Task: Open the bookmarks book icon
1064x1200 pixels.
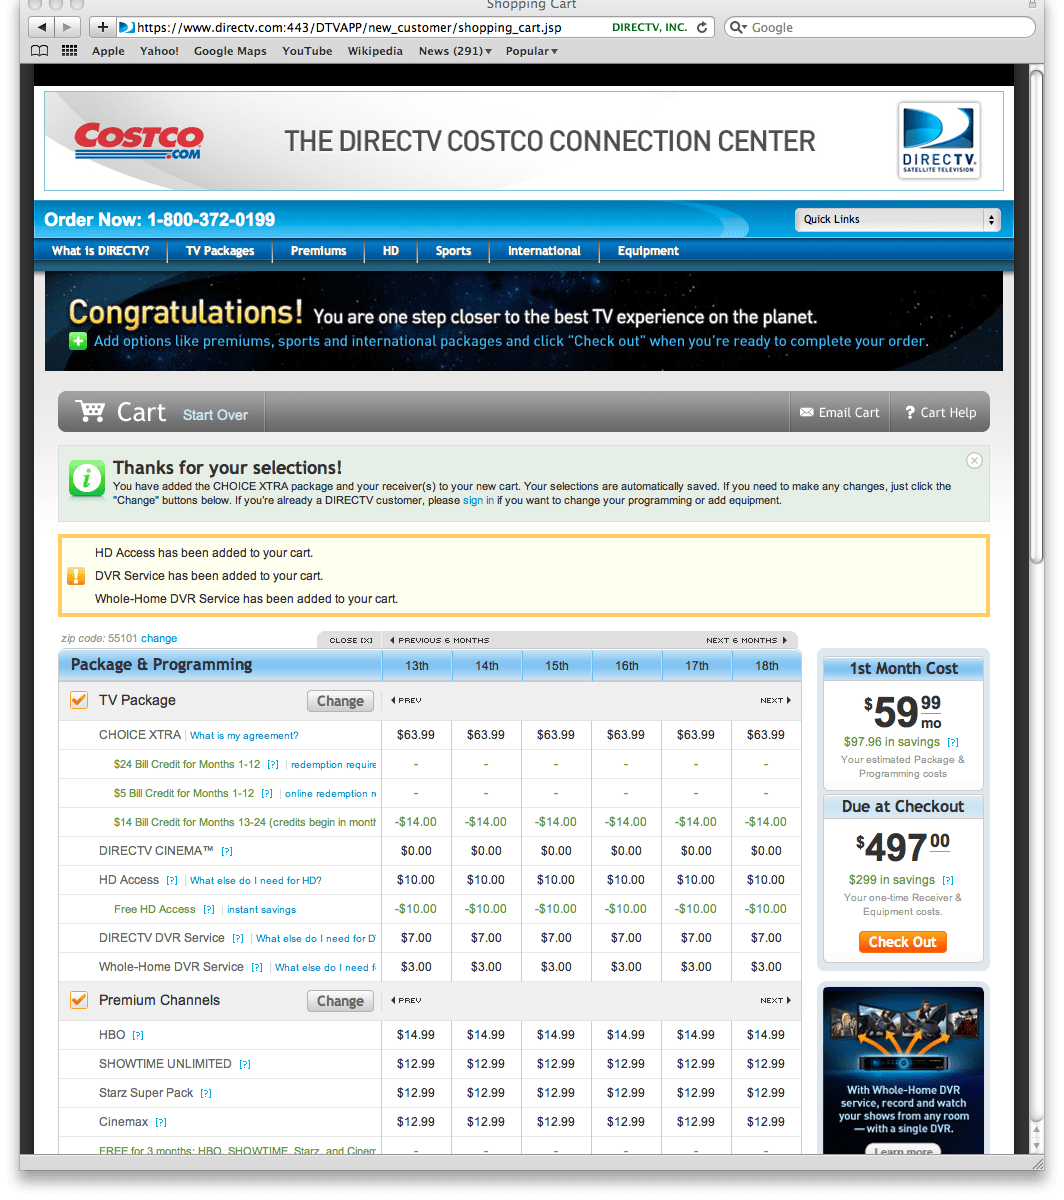Action: (40, 51)
